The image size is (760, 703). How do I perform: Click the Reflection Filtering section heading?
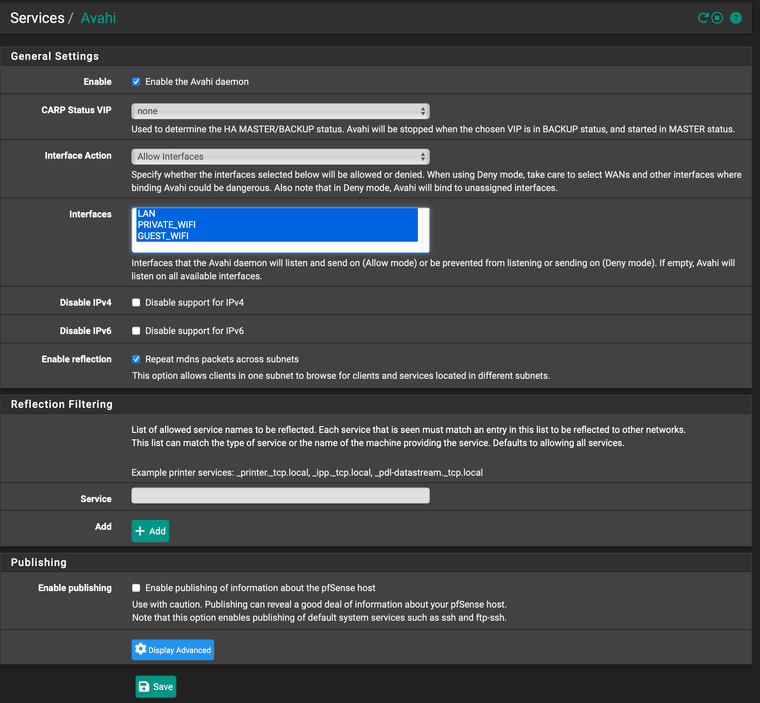click(62, 404)
